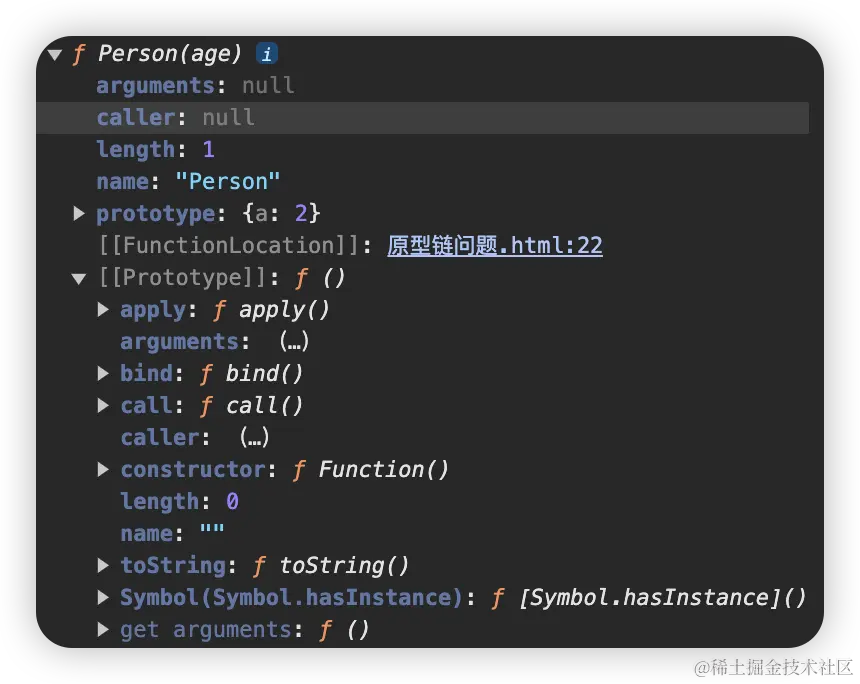Image resolution: width=860 pixels, height=684 pixels.
Task: Expand constructor: f Function() entry
Action: 103,470
